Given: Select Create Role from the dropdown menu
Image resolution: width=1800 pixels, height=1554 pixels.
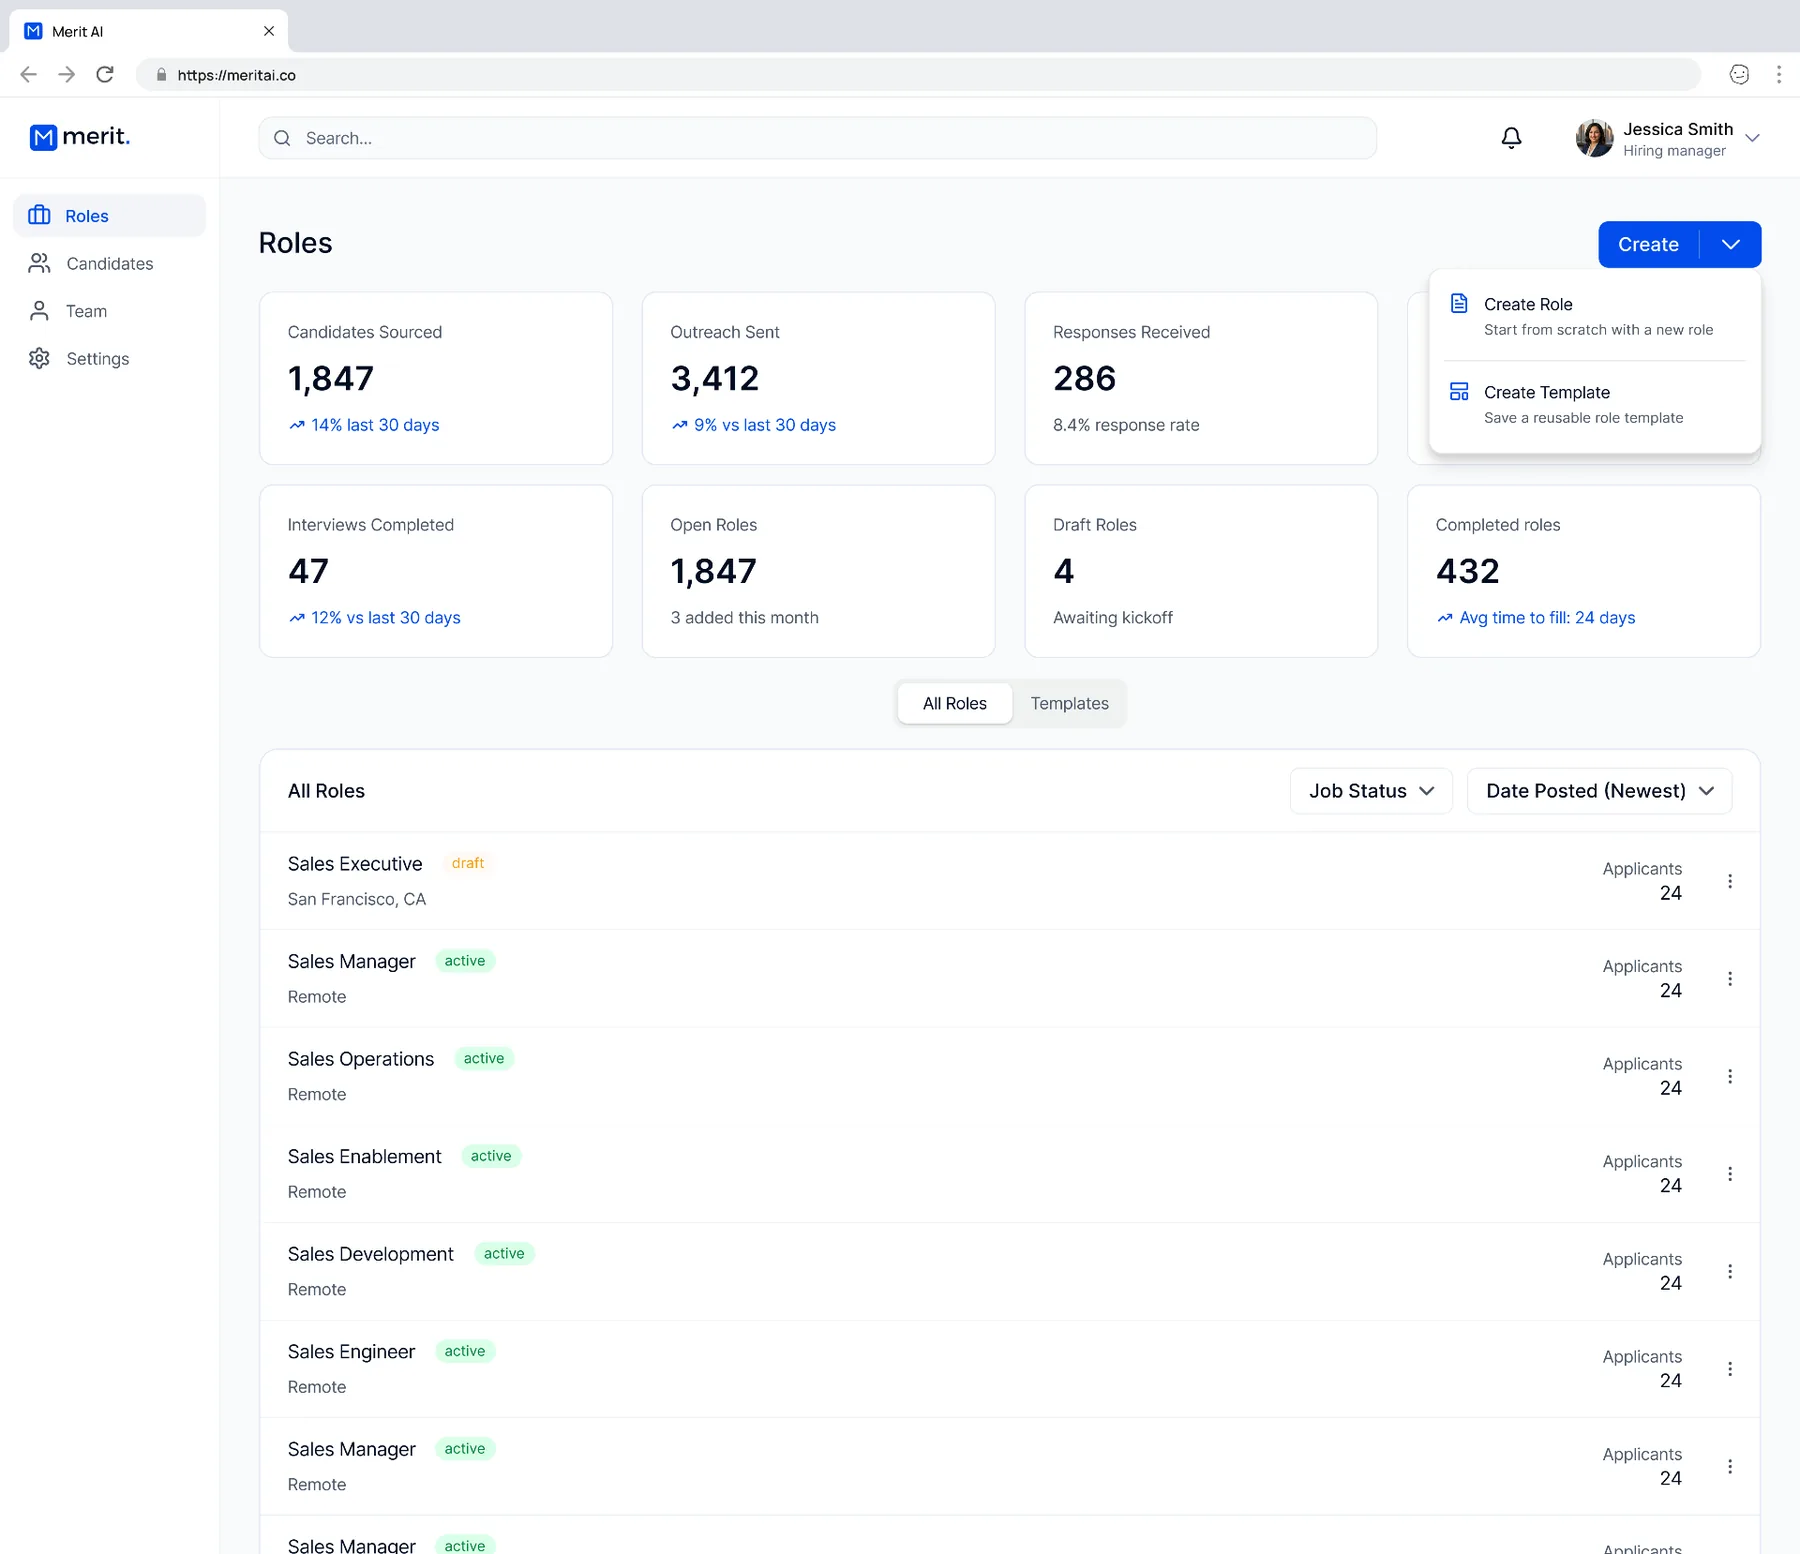Looking at the screenshot, I should (1595, 316).
